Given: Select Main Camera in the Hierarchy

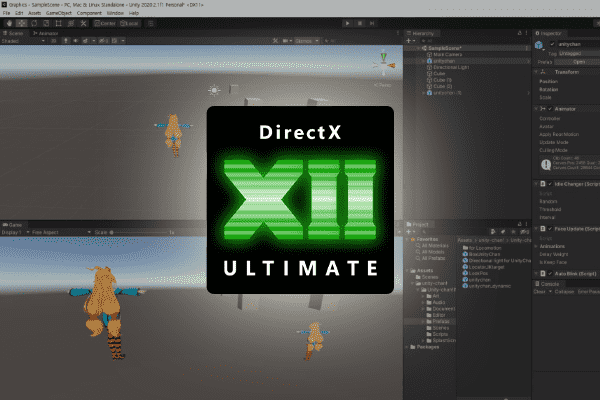Looking at the screenshot, I should click(447, 55).
